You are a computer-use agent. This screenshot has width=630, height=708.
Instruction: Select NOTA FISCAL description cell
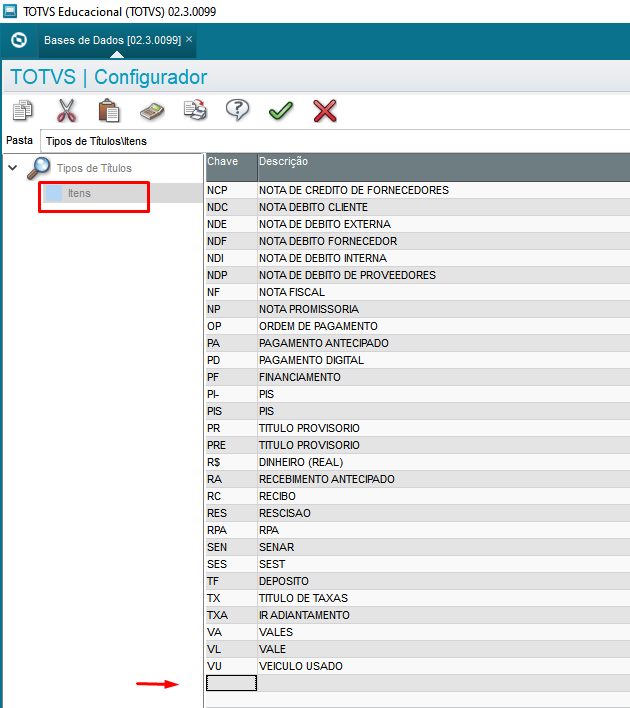444,293
